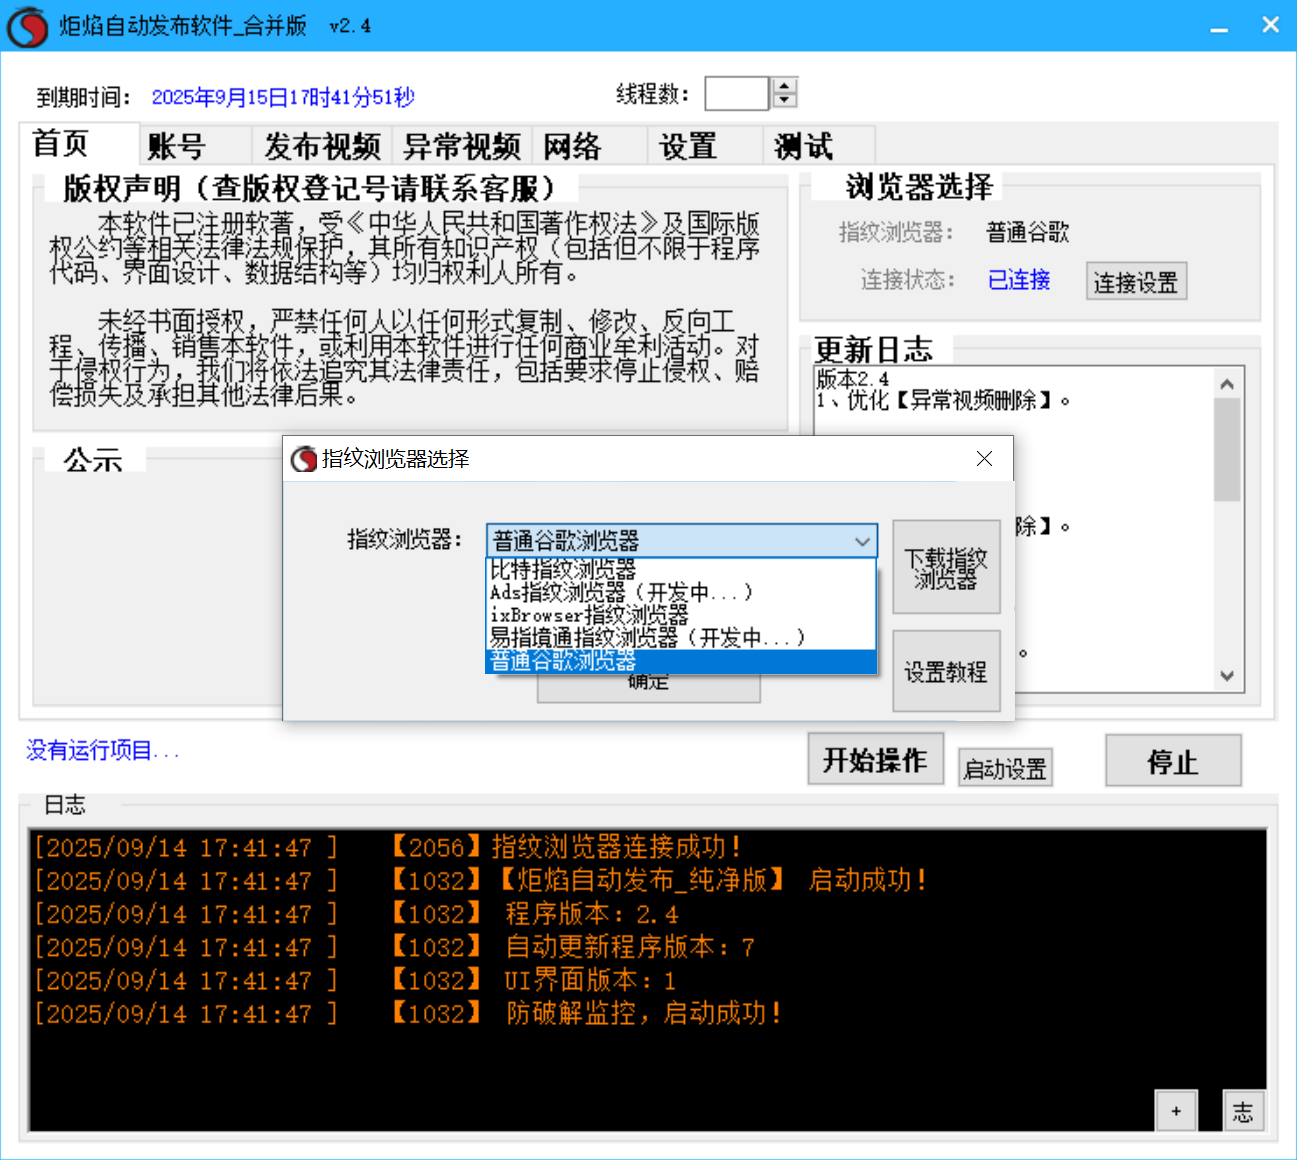Switch to the 账号 tab

tap(177, 146)
